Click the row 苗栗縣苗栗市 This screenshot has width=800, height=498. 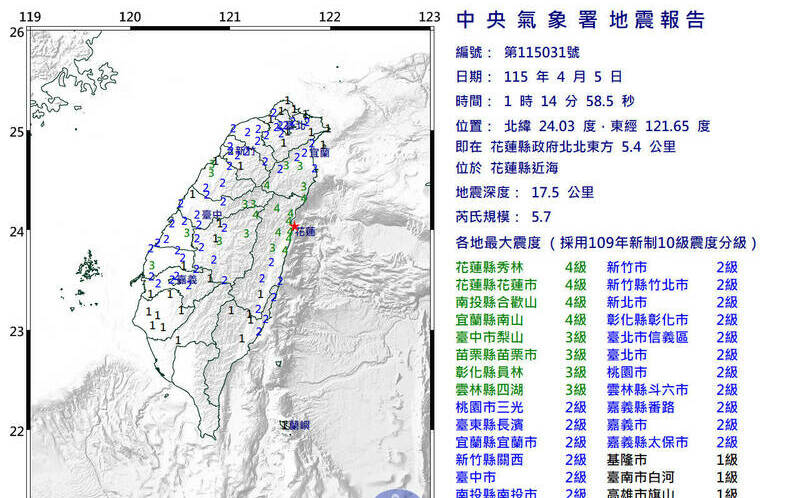(x=521, y=355)
